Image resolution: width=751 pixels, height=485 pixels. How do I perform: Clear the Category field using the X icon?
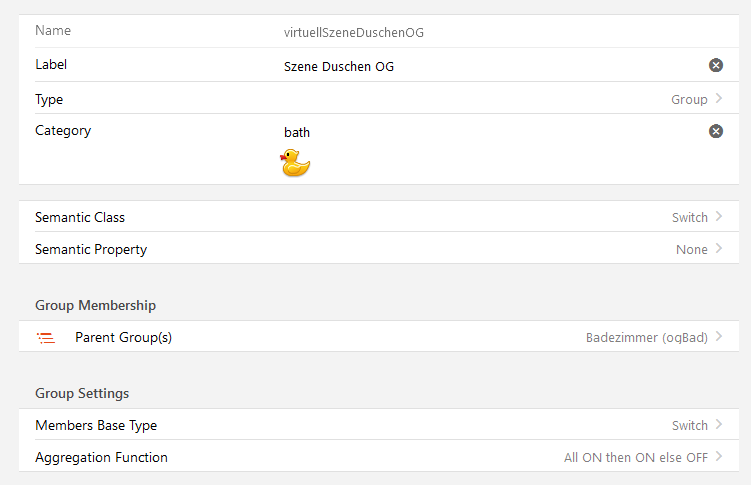[716, 131]
